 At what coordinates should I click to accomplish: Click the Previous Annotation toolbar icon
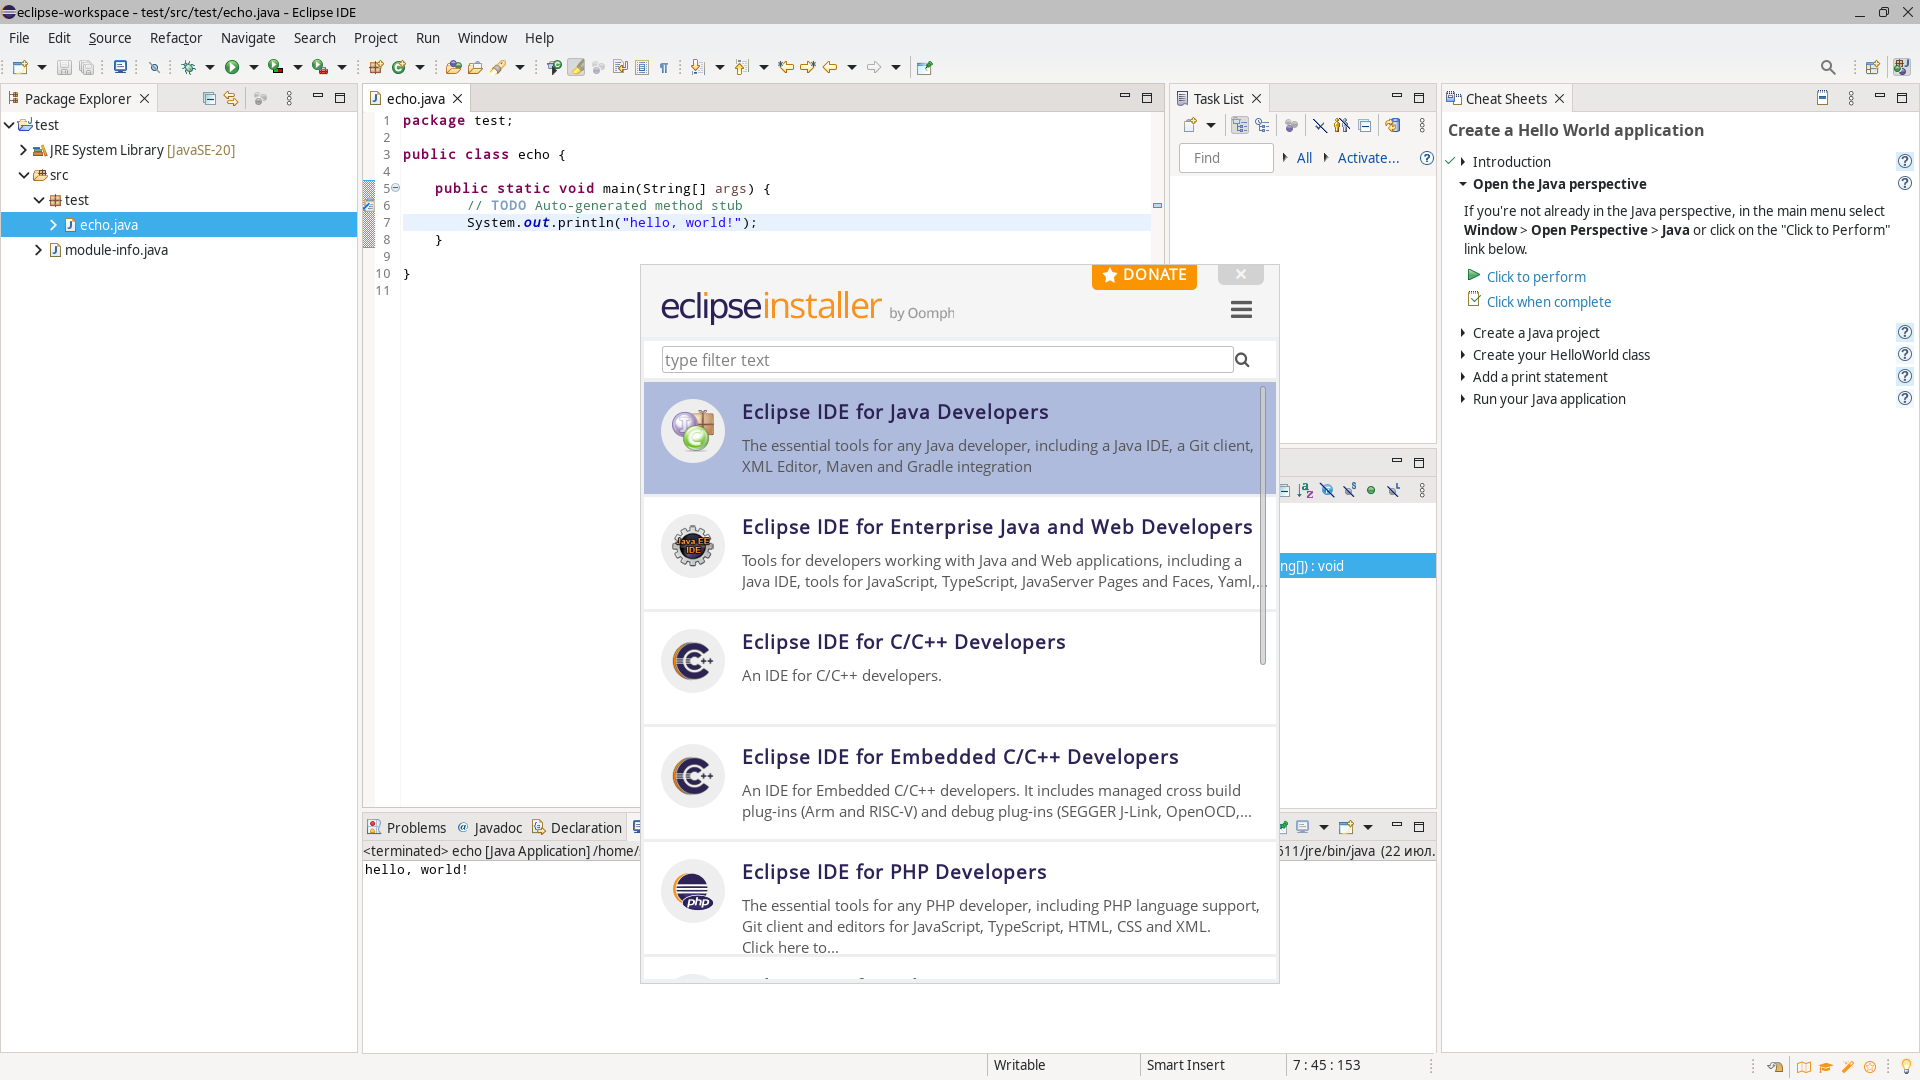[x=742, y=67]
